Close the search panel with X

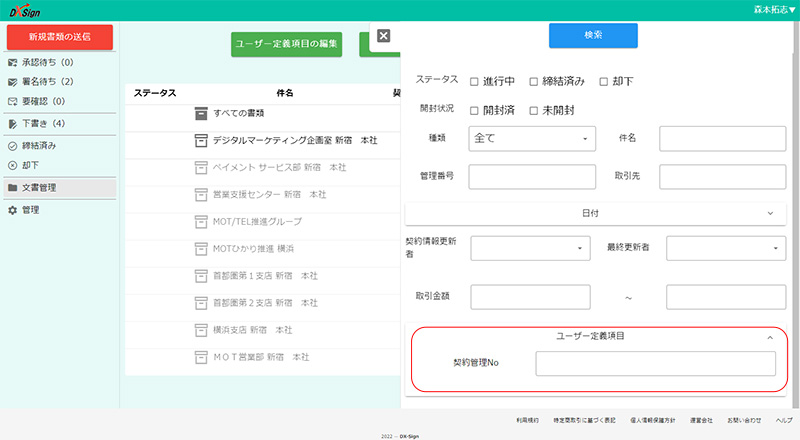[x=383, y=35]
